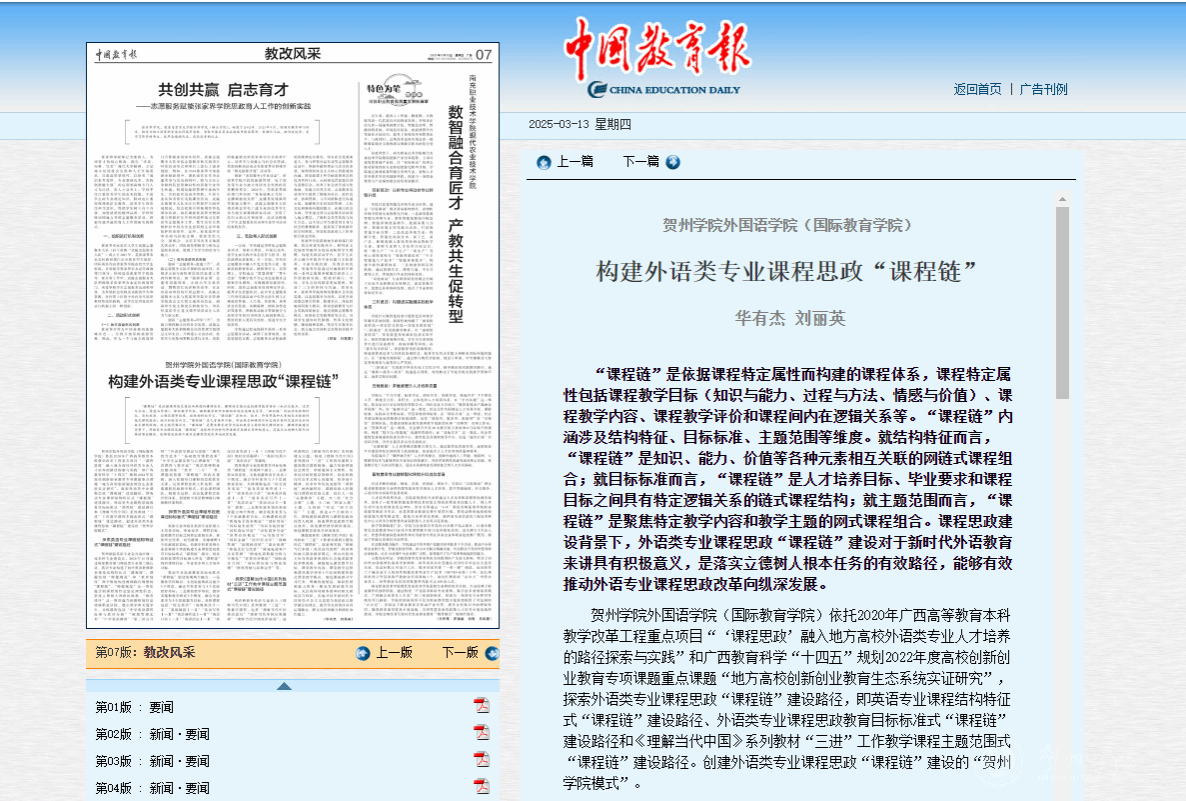Image resolution: width=1186 pixels, height=801 pixels.
Task: Click the subtitle 贺州学院外语学院（国际教育学院）
Action: coord(787,225)
